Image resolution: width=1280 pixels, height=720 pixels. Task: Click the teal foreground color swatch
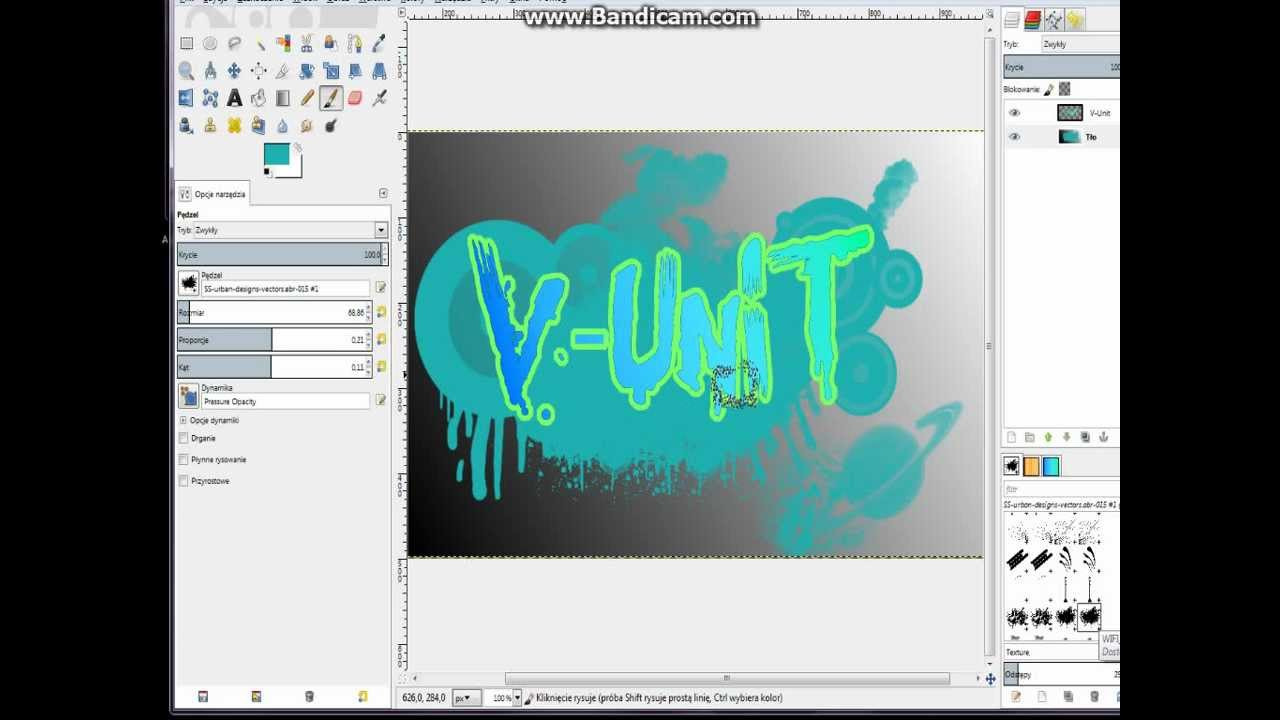point(276,154)
